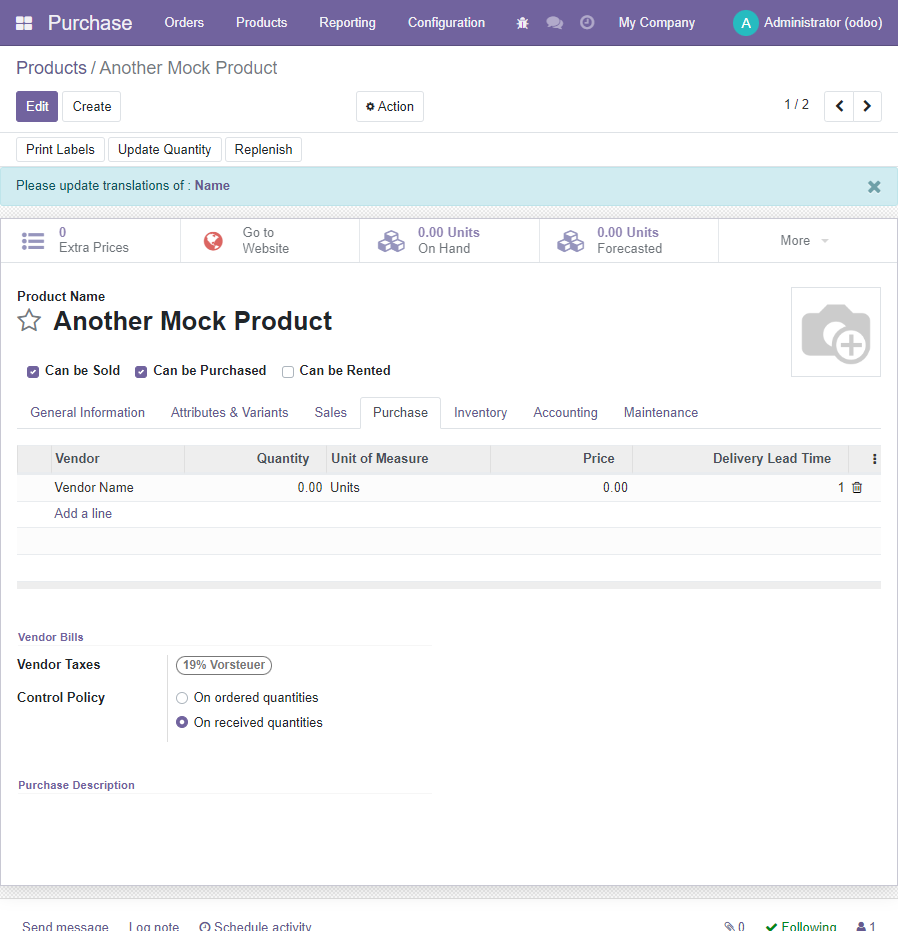Dismiss the translations notice with X
This screenshot has width=898, height=931.
click(874, 187)
